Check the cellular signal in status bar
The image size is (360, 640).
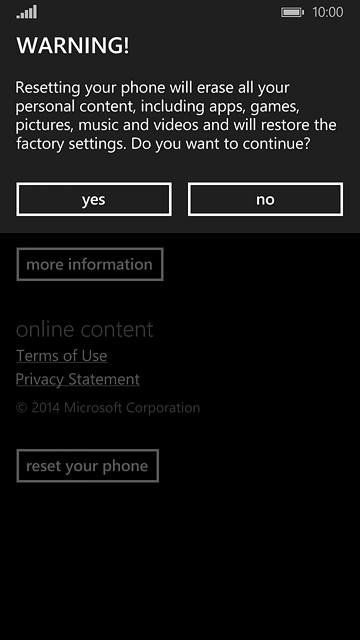tap(27, 12)
